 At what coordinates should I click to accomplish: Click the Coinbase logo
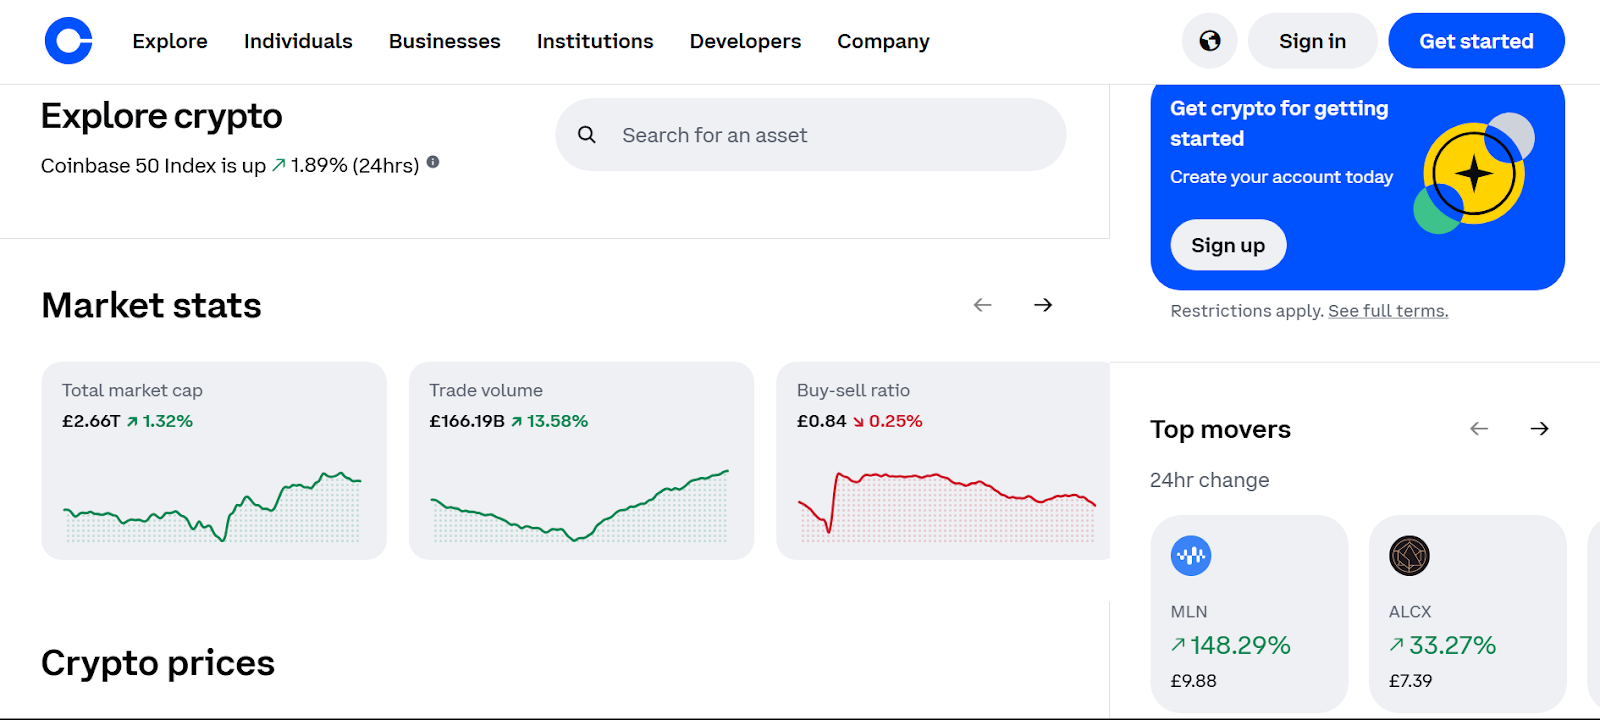tap(68, 41)
